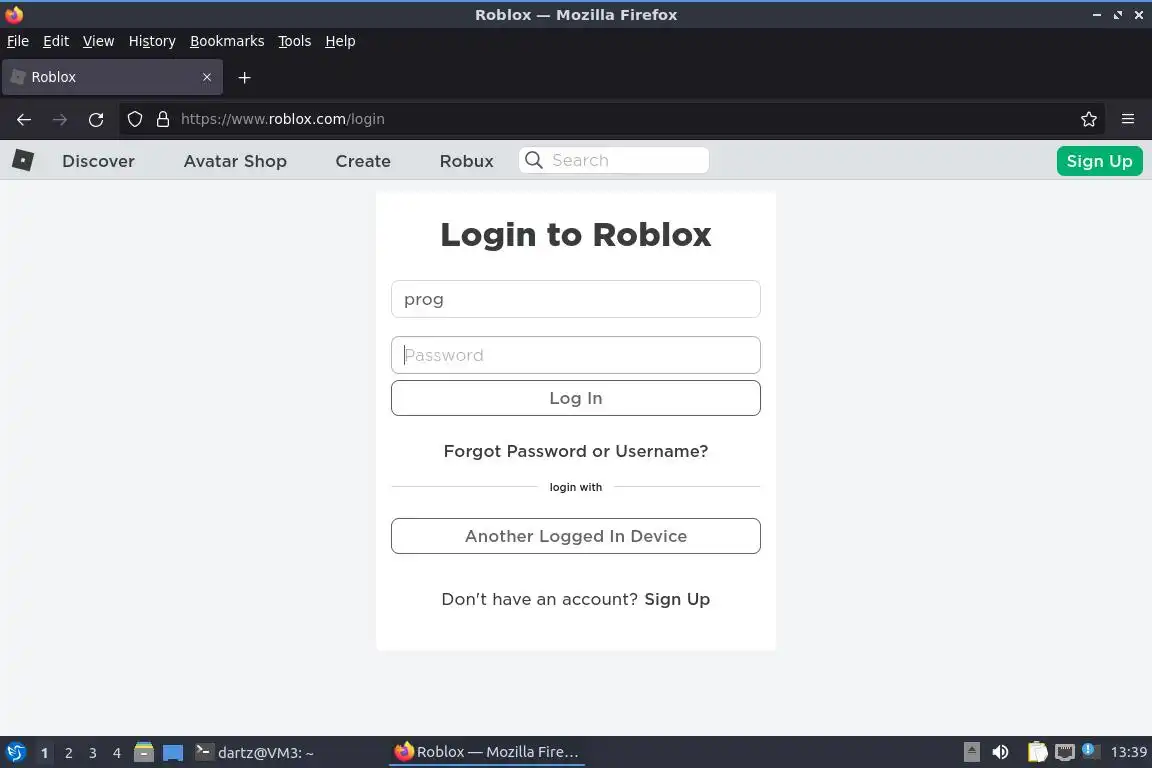The width and height of the screenshot is (1152, 768).
Task: Open a new tab with plus button
Action: [245, 77]
